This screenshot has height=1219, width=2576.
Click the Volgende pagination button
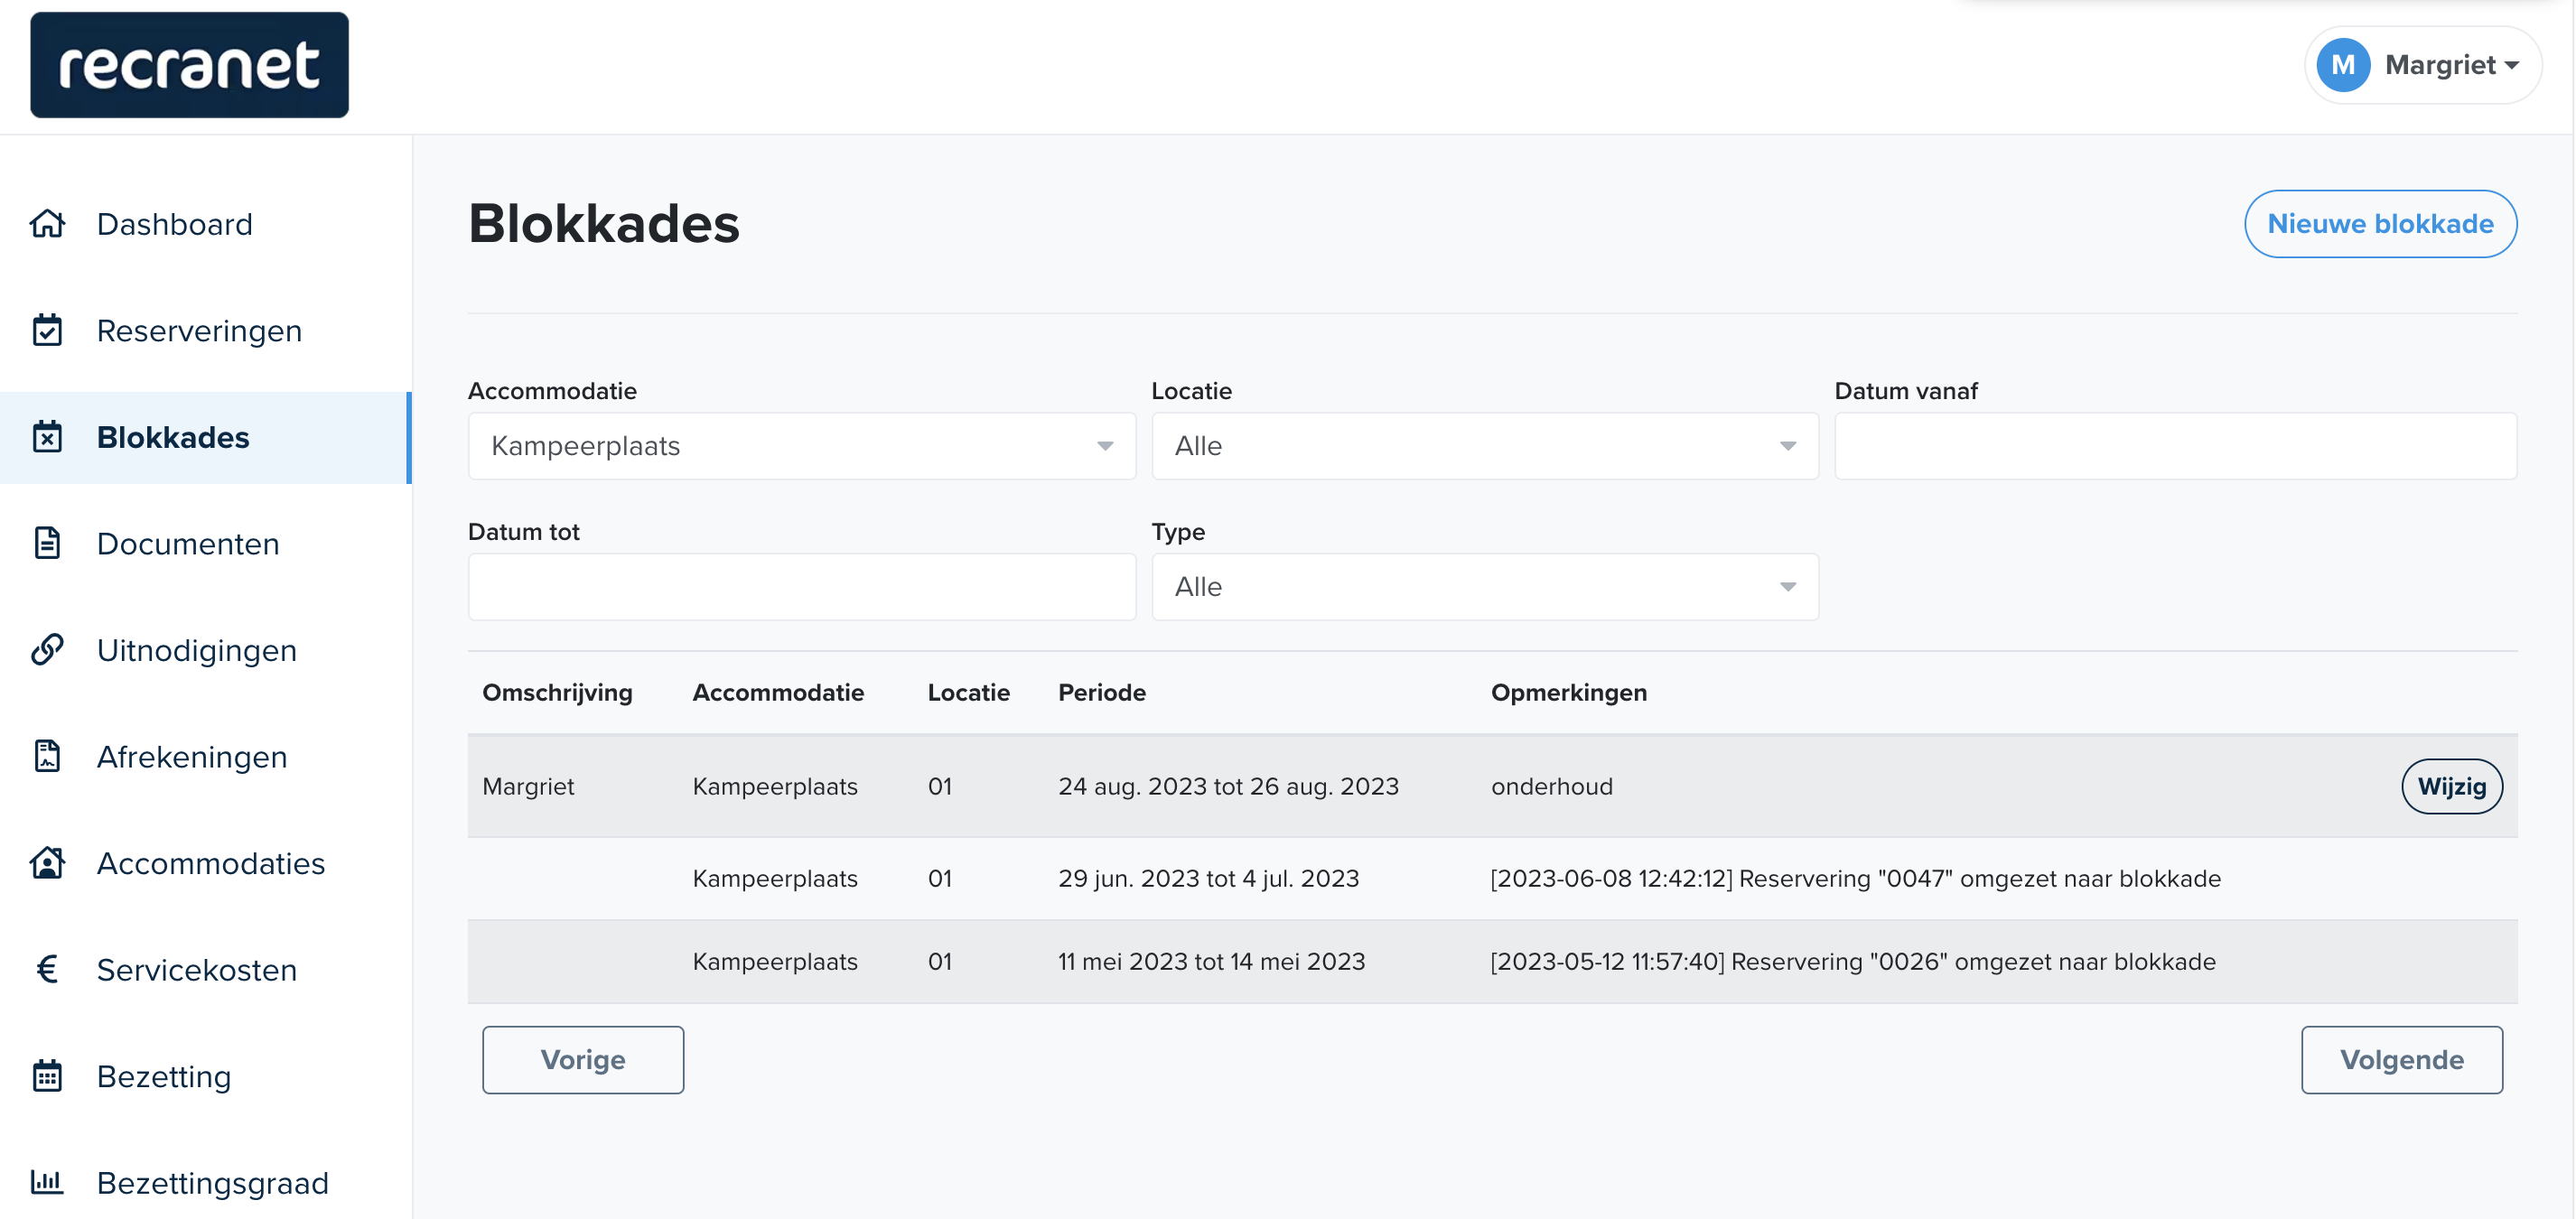tap(2401, 1060)
